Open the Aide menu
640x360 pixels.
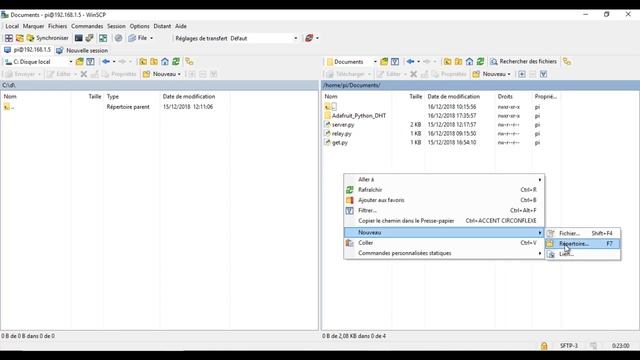point(181,26)
